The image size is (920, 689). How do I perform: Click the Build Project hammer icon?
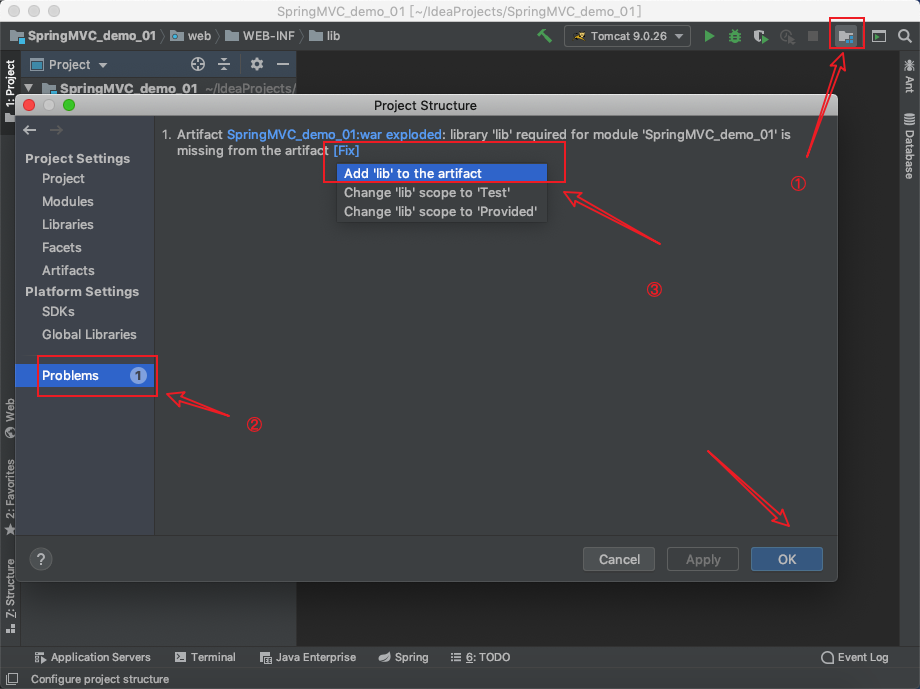(x=544, y=36)
